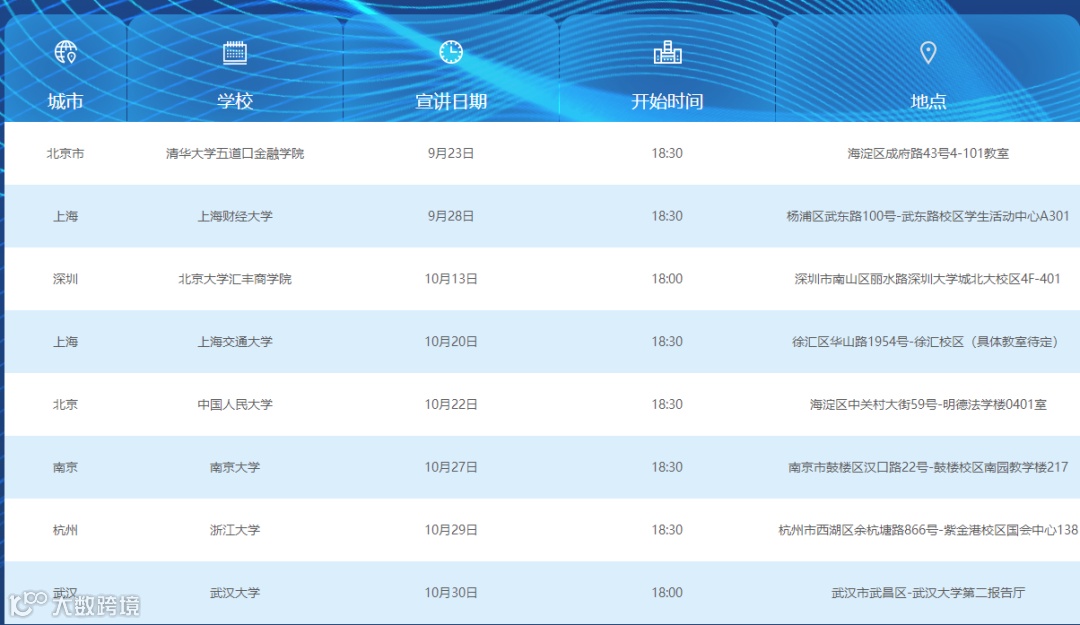
Task: Click 清华大学五道口金融学院 school cell
Action: tap(235, 154)
